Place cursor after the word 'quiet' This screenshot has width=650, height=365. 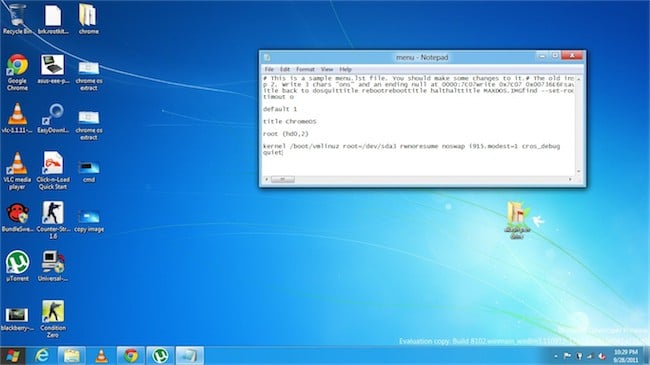(x=282, y=152)
